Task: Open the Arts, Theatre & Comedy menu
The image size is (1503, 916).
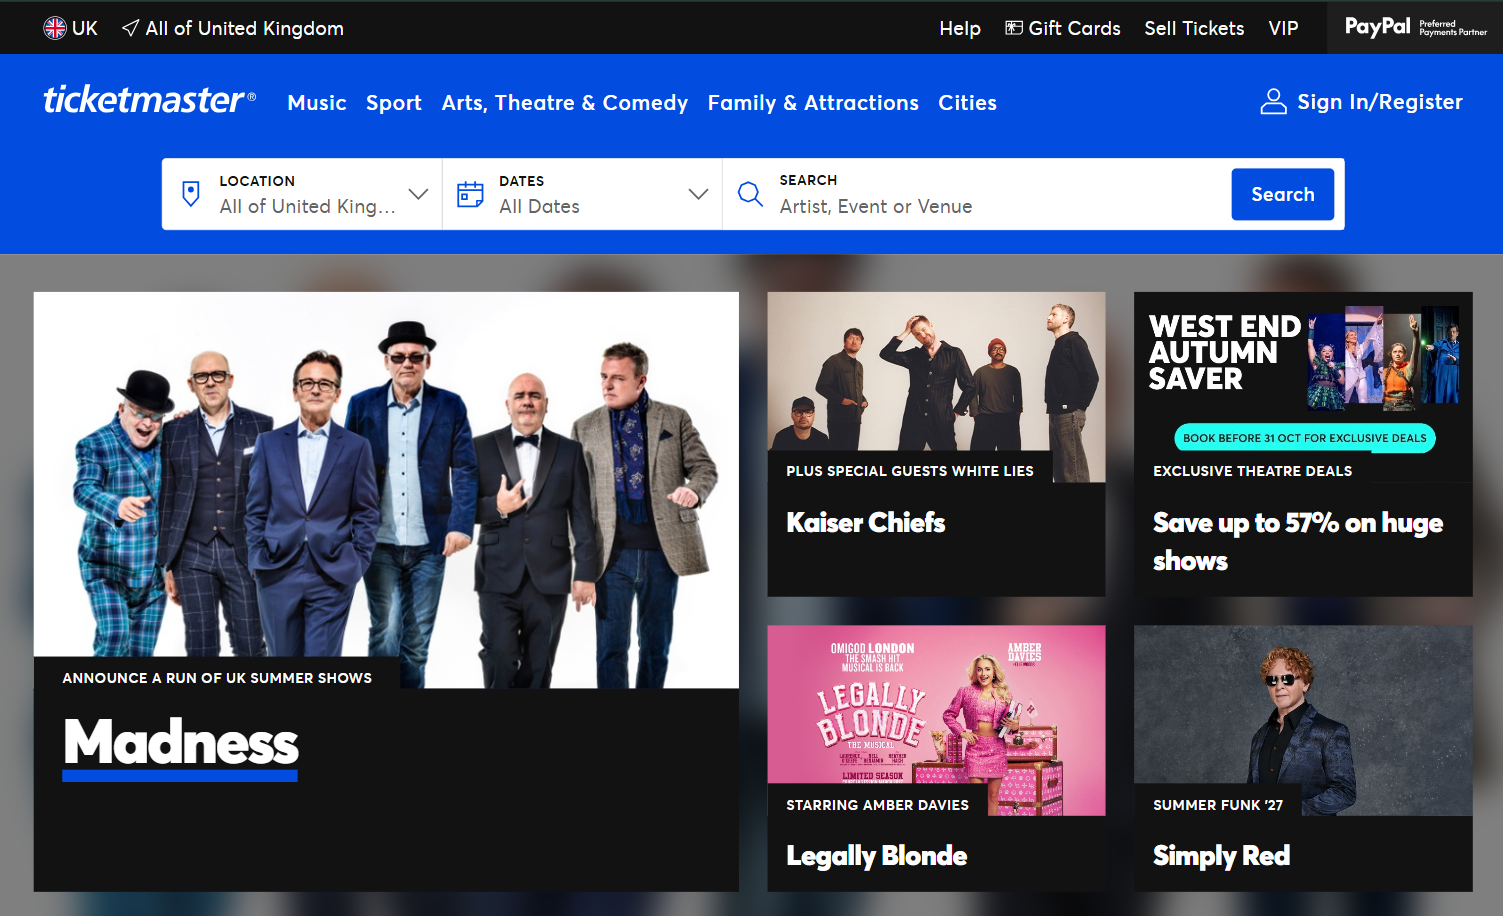Action: pyautogui.click(x=565, y=103)
